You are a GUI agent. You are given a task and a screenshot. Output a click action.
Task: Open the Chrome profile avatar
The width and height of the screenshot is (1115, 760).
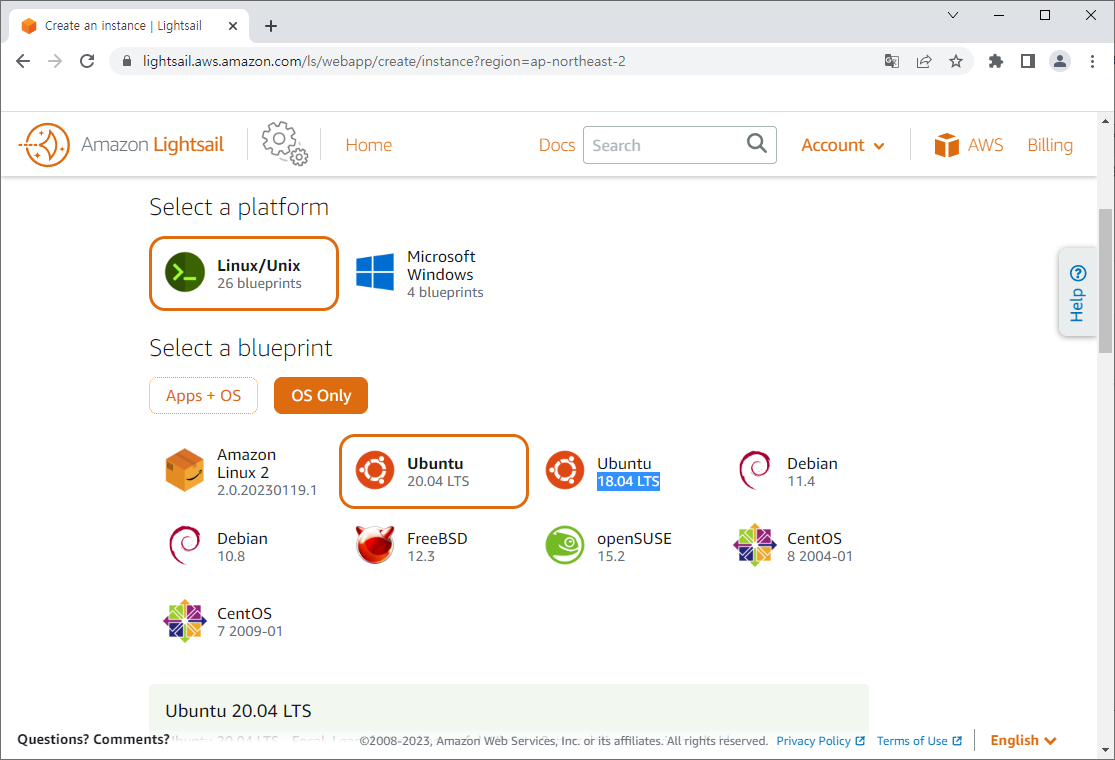click(x=1060, y=61)
